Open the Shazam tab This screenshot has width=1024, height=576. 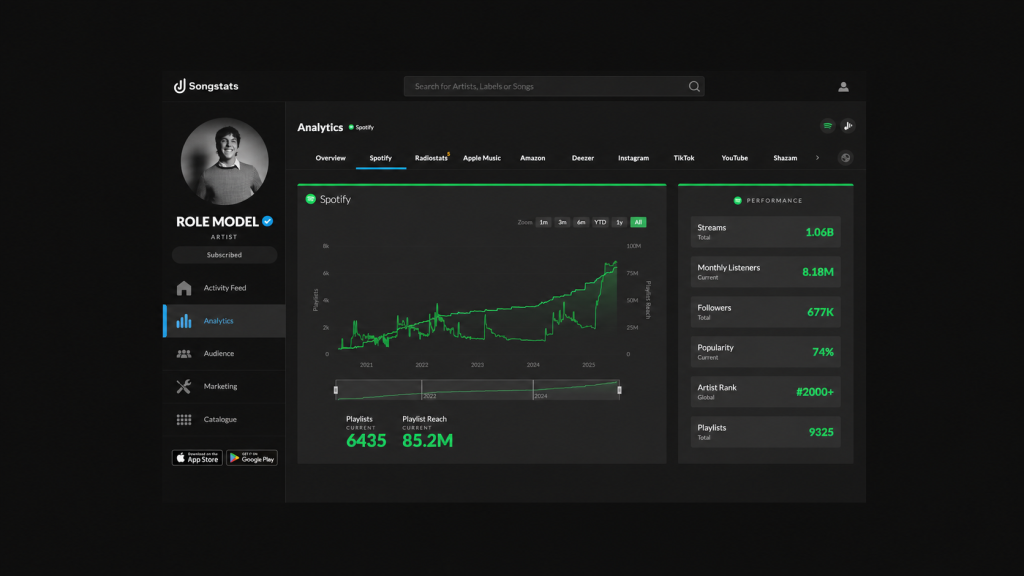pos(785,158)
